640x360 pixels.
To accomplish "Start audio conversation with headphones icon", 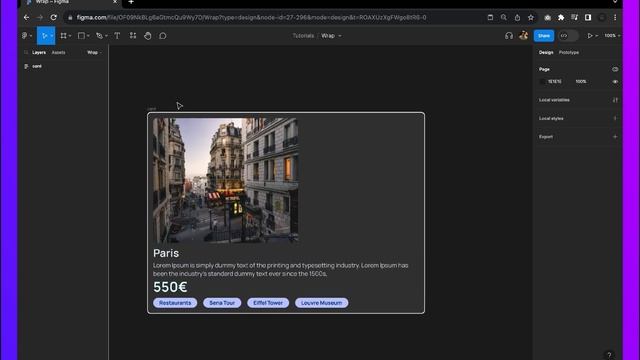I will [509, 36].
